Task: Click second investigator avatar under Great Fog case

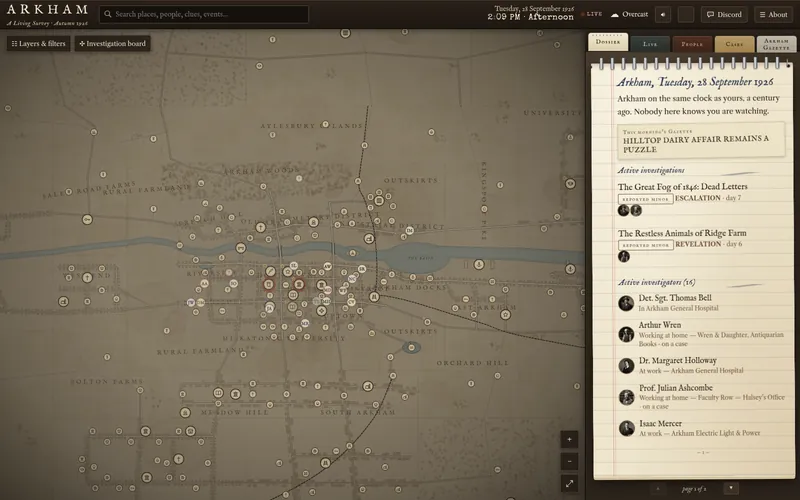Action: (x=636, y=210)
